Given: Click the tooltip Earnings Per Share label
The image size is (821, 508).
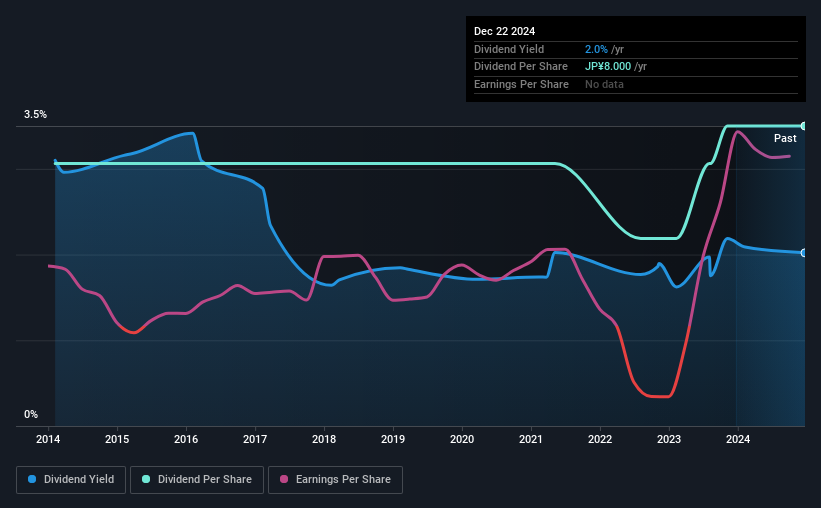Looking at the screenshot, I should point(521,84).
